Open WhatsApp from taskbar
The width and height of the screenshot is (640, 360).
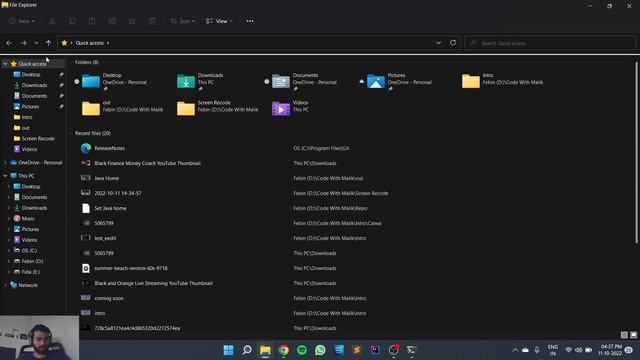pyautogui.click(x=320, y=350)
